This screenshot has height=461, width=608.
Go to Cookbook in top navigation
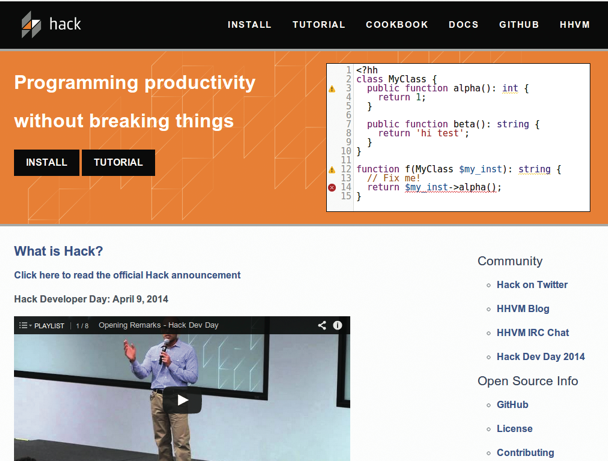pos(396,24)
